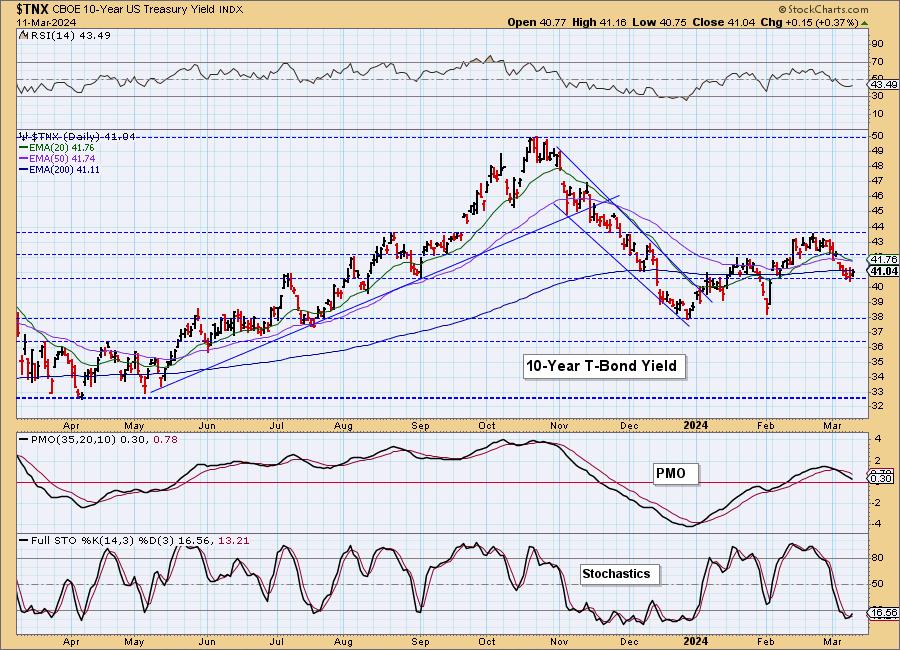This screenshot has height=650, width=900.
Task: Click the bar icon before $TNX (Daily)
Action: click(x=24, y=137)
